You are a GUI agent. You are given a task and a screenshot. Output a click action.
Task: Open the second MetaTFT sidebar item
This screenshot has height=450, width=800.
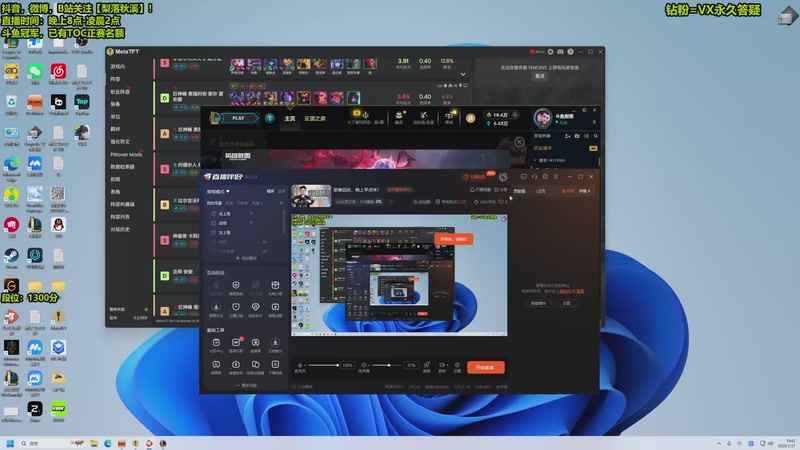(x=116, y=79)
